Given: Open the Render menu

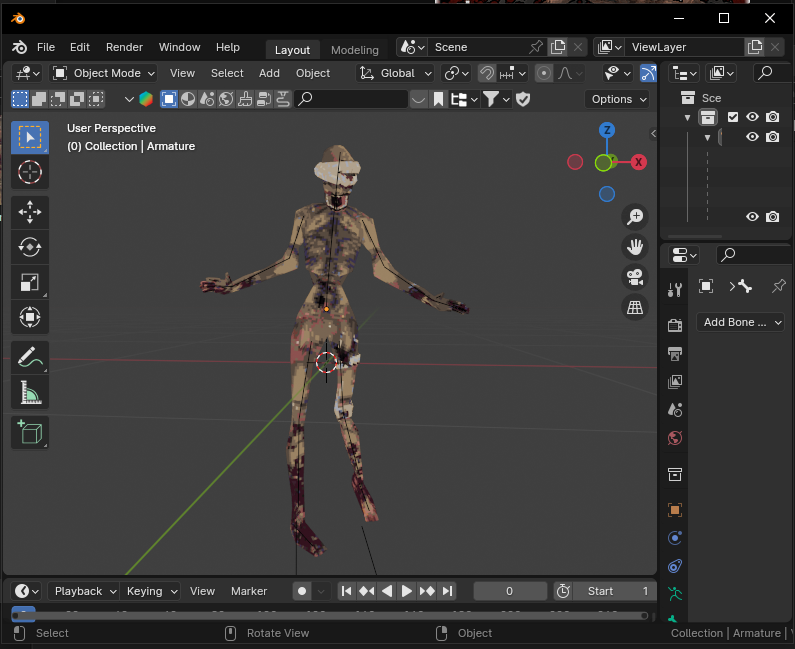Looking at the screenshot, I should coord(124,47).
